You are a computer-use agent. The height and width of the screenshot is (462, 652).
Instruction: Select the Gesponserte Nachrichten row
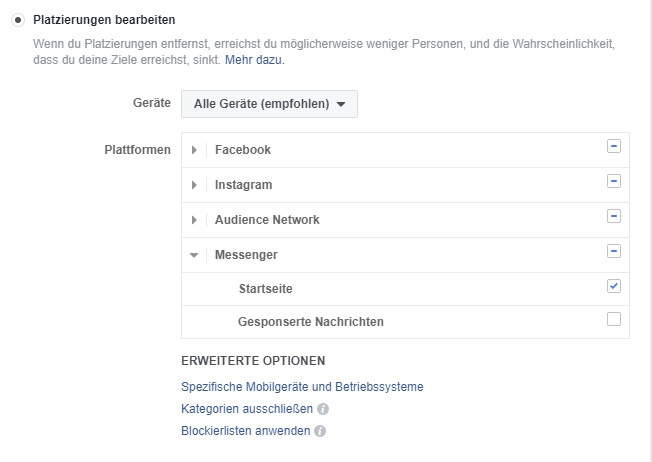(x=310, y=322)
